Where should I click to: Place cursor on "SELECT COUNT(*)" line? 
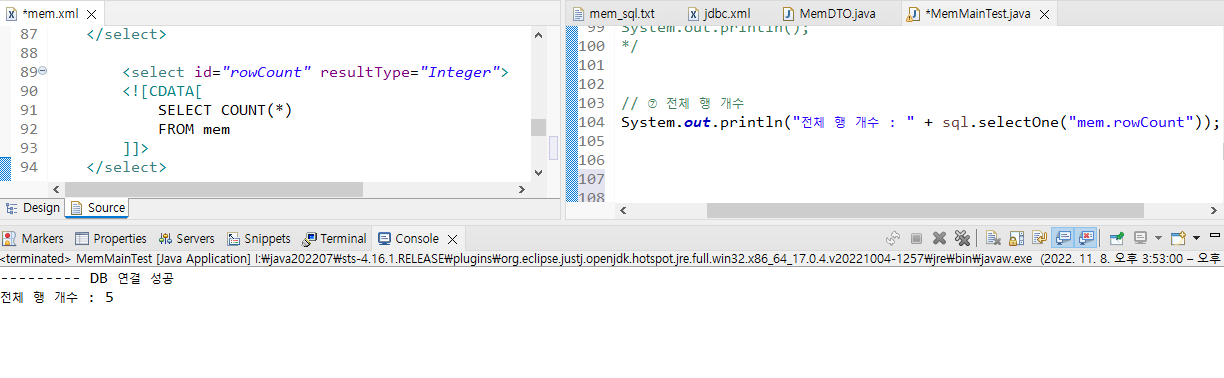(x=224, y=110)
